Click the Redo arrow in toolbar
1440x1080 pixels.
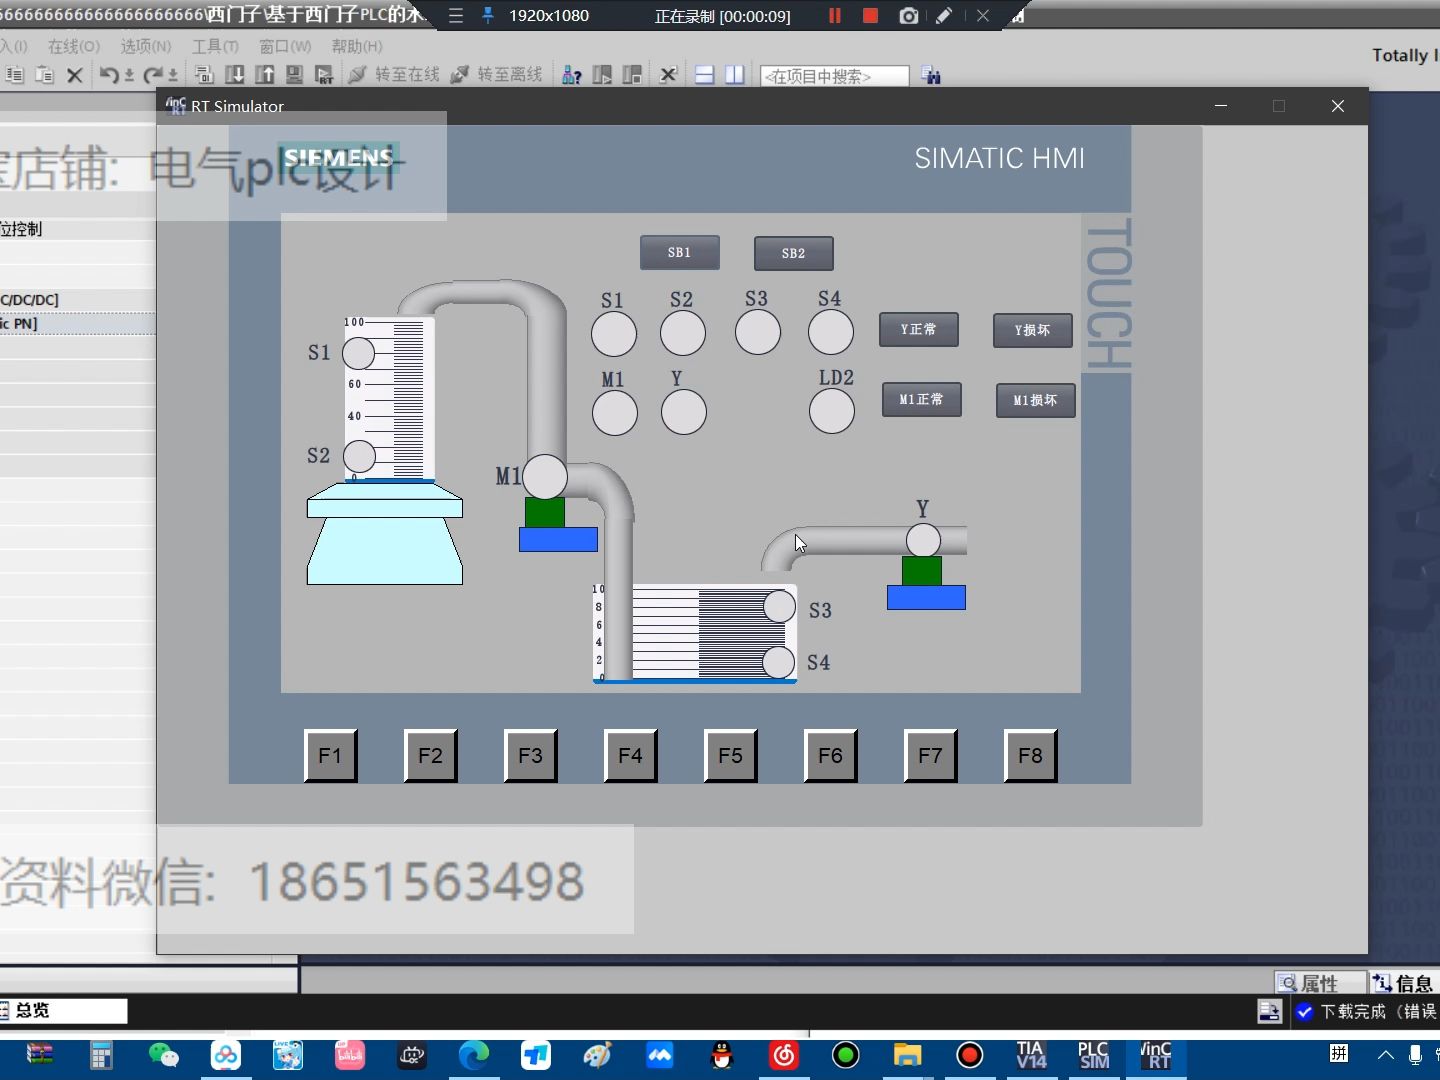(x=153, y=75)
